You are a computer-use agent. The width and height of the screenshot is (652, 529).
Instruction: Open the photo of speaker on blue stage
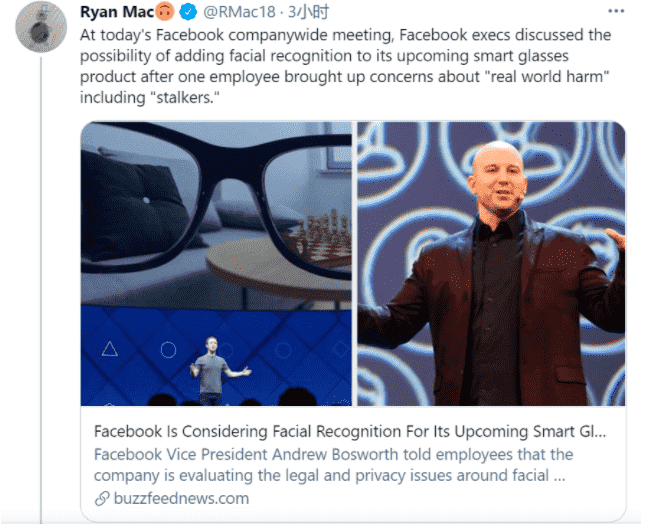click(216, 357)
